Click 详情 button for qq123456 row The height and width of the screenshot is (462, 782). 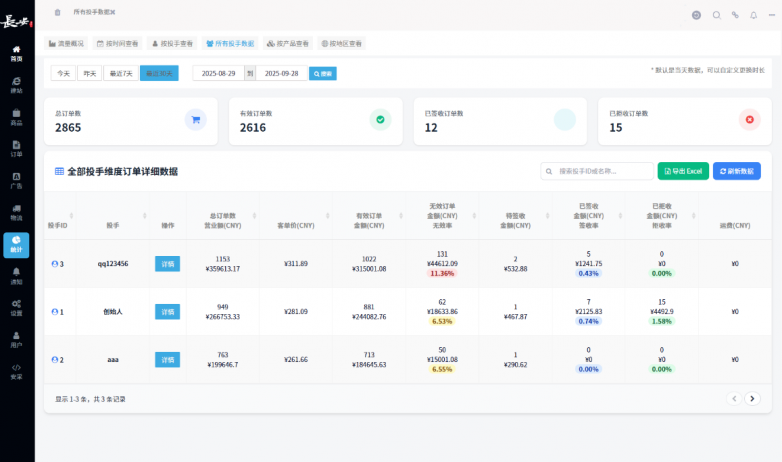coord(168,264)
